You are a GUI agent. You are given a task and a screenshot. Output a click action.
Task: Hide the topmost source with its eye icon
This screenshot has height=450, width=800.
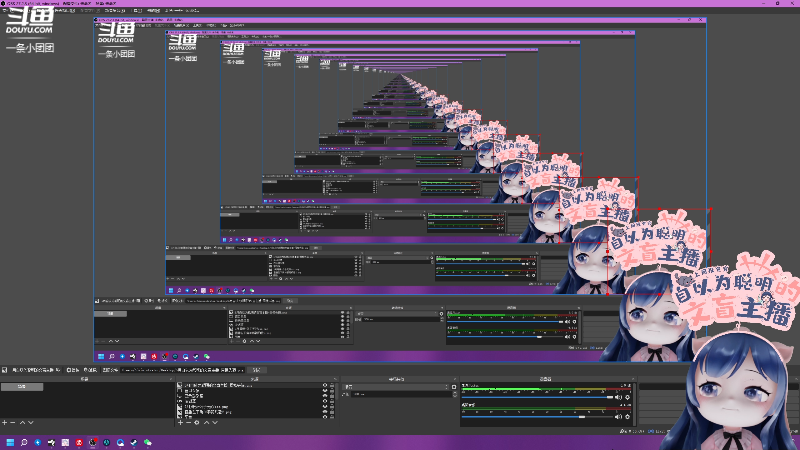pos(324,385)
